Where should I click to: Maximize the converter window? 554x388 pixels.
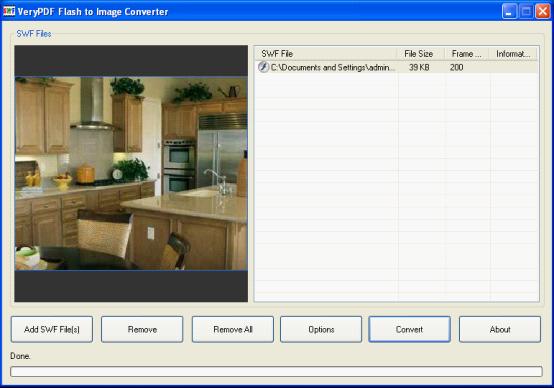[x=526, y=11]
